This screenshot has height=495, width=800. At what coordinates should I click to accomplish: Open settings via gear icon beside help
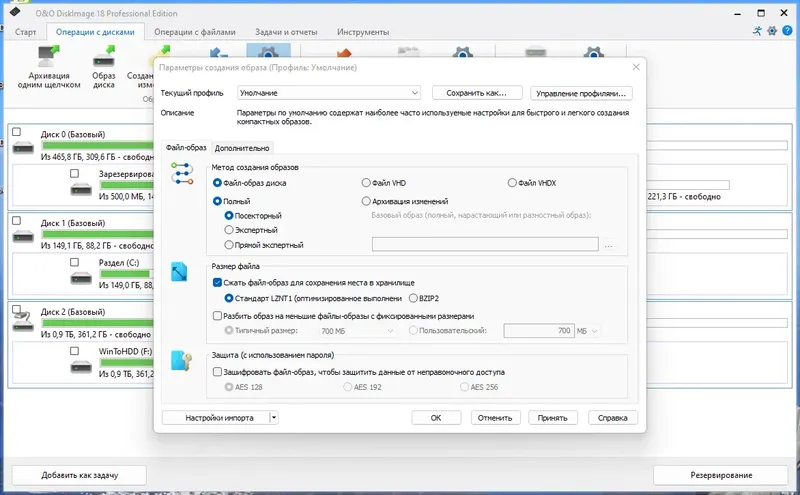pos(772,31)
